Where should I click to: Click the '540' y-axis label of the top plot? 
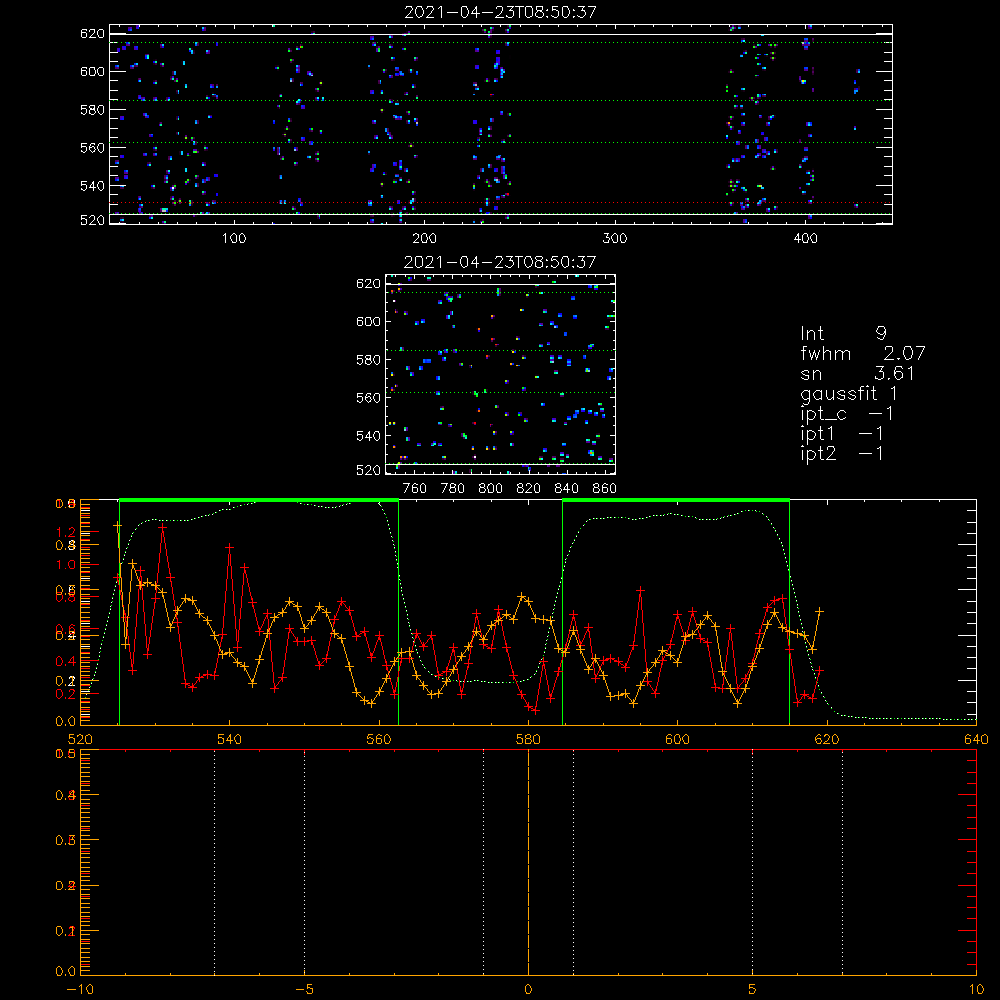coord(92,186)
